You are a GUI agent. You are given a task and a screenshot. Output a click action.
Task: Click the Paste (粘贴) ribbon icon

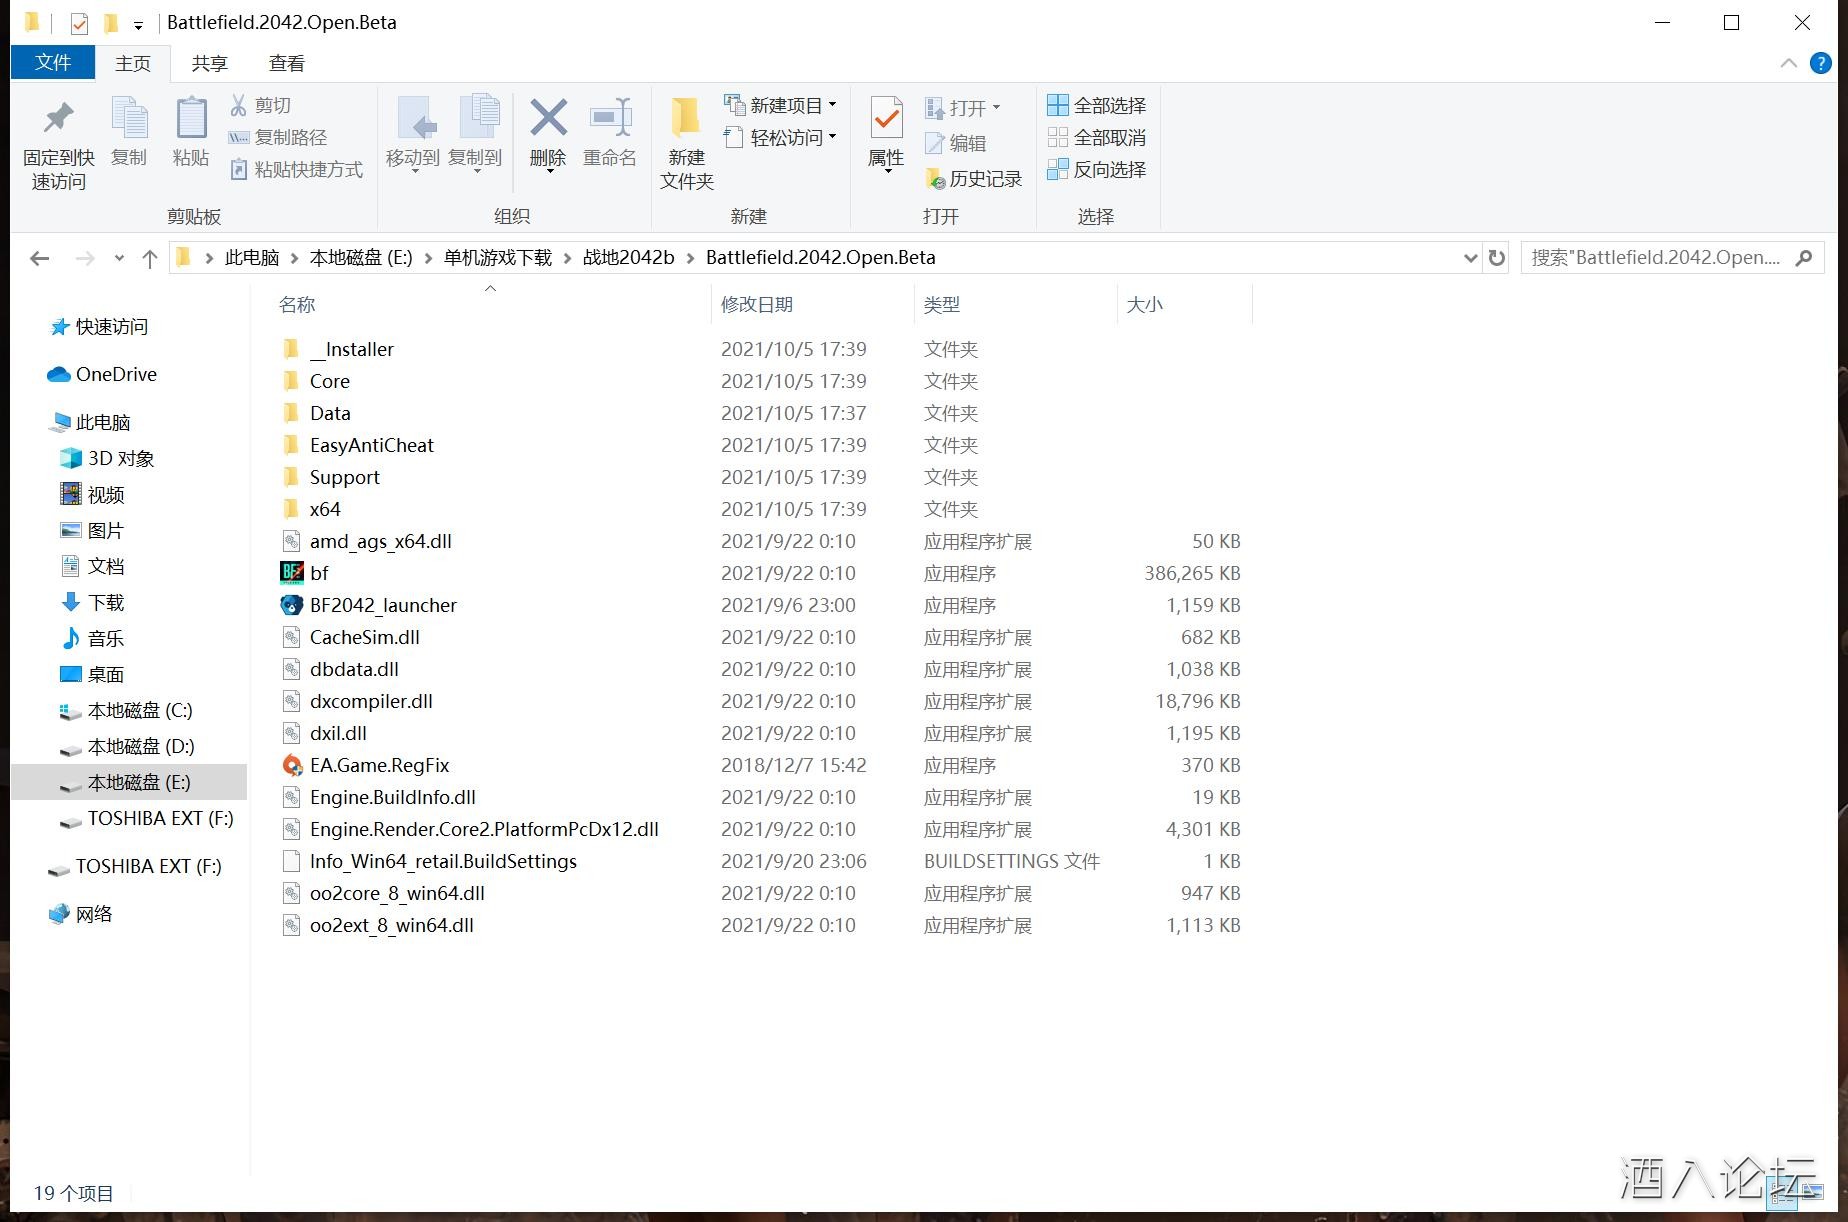190,132
